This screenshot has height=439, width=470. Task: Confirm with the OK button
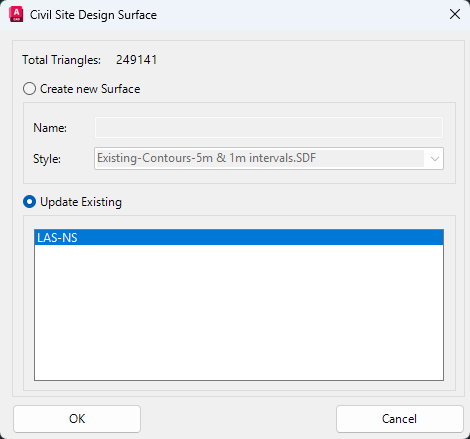pos(77,419)
